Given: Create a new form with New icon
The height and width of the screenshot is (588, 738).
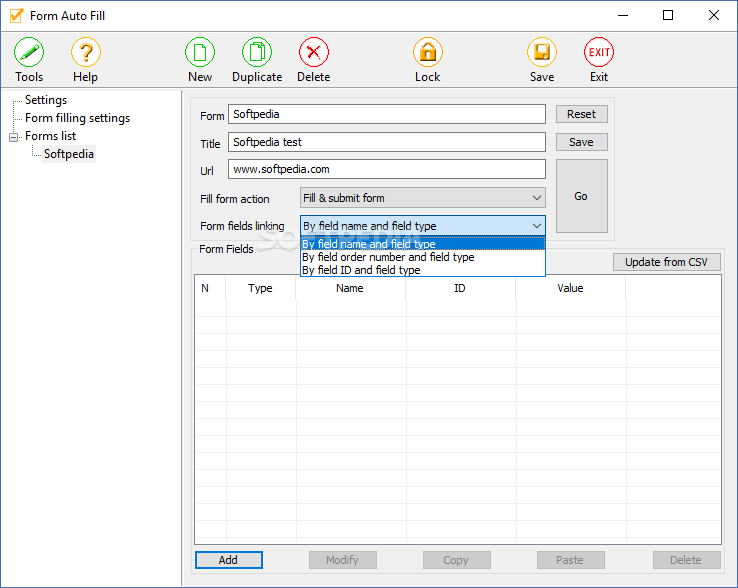Looking at the screenshot, I should [200, 53].
